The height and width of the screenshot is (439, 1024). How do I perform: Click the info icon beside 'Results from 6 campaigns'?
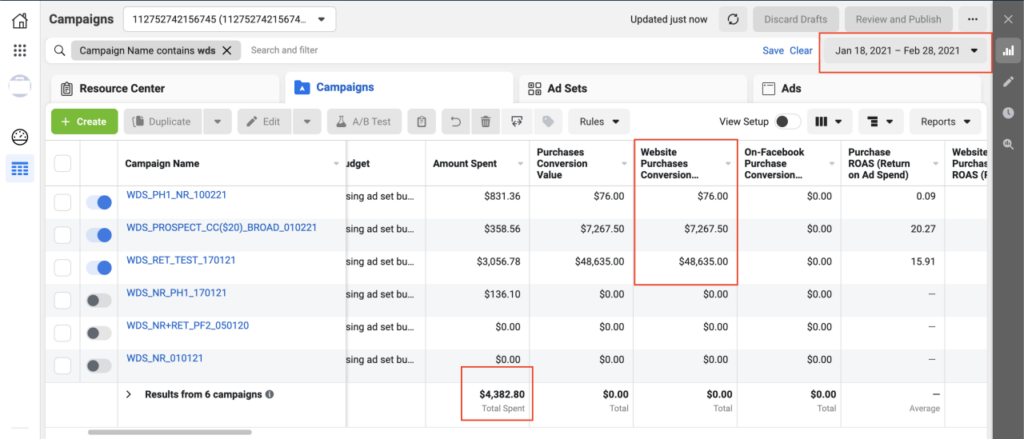270,395
